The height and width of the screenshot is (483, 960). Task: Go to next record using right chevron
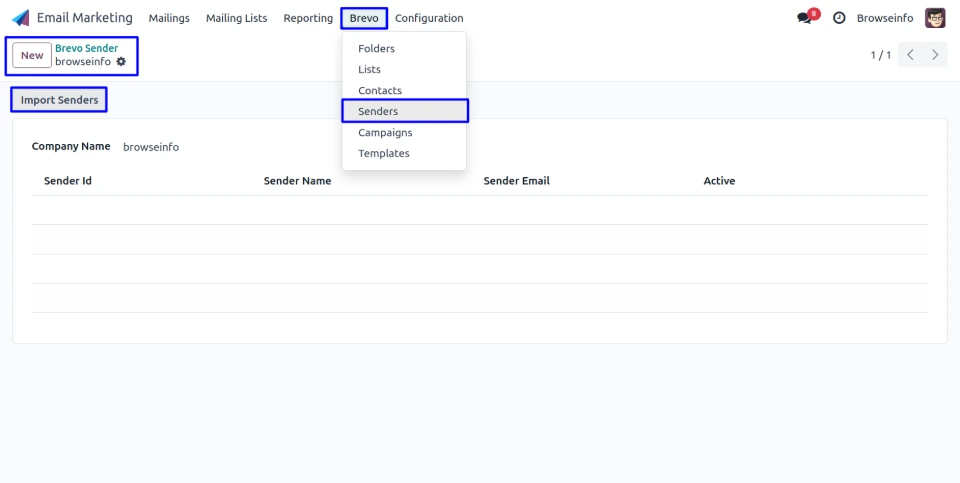(x=935, y=55)
